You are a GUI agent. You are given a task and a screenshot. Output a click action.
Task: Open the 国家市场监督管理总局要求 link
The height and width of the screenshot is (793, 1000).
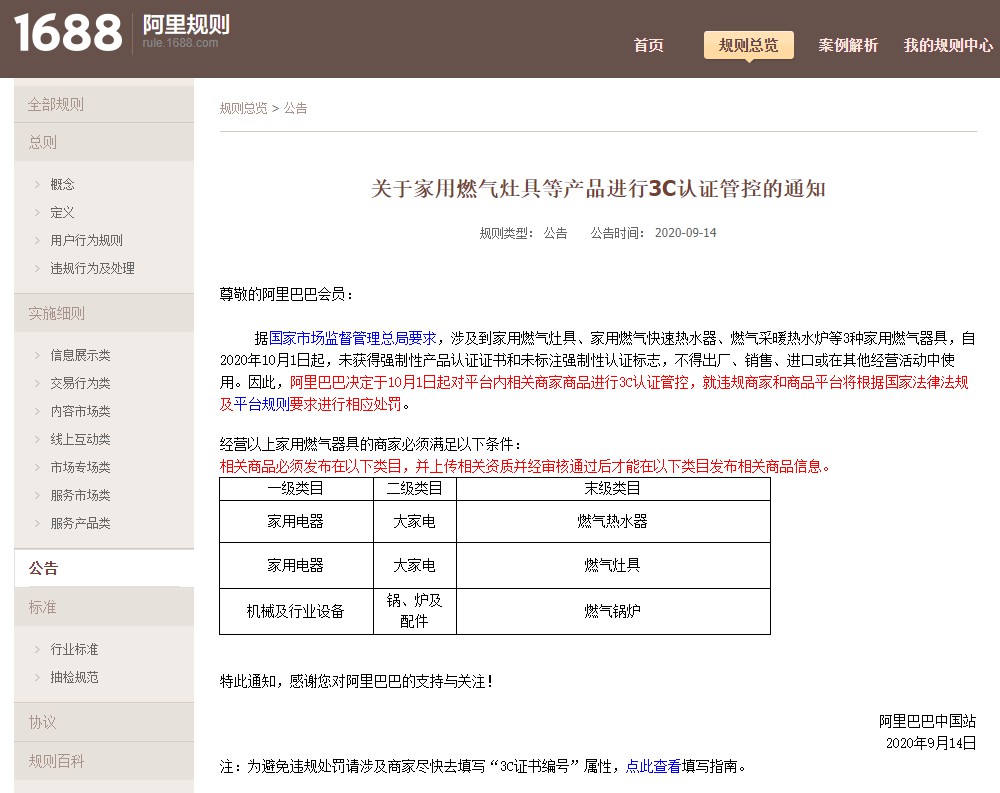click(353, 338)
